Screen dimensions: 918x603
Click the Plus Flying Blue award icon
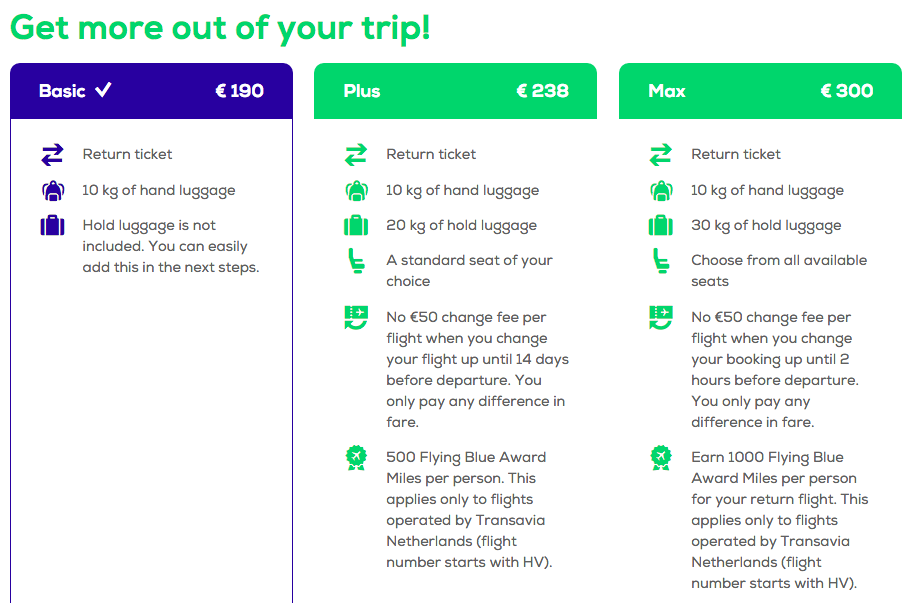pos(356,457)
